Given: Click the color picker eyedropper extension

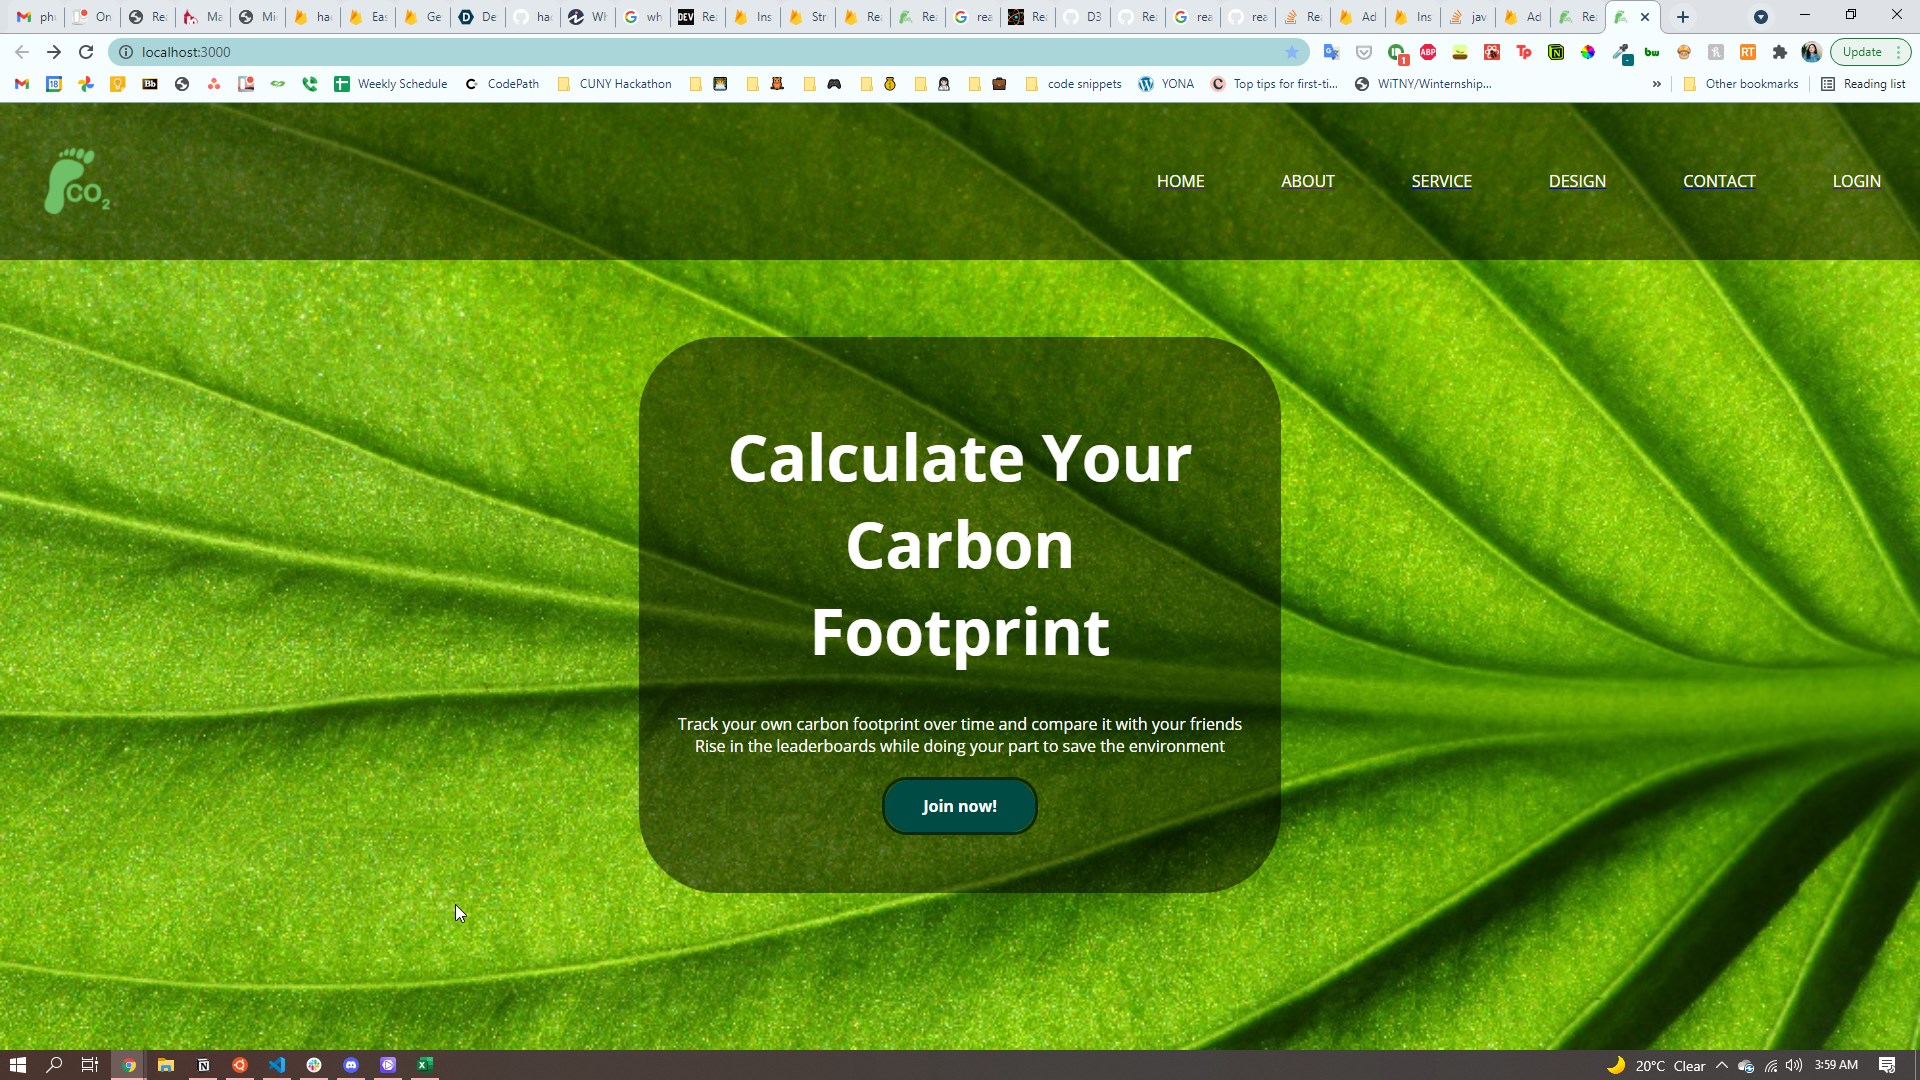Looking at the screenshot, I should click(1621, 52).
